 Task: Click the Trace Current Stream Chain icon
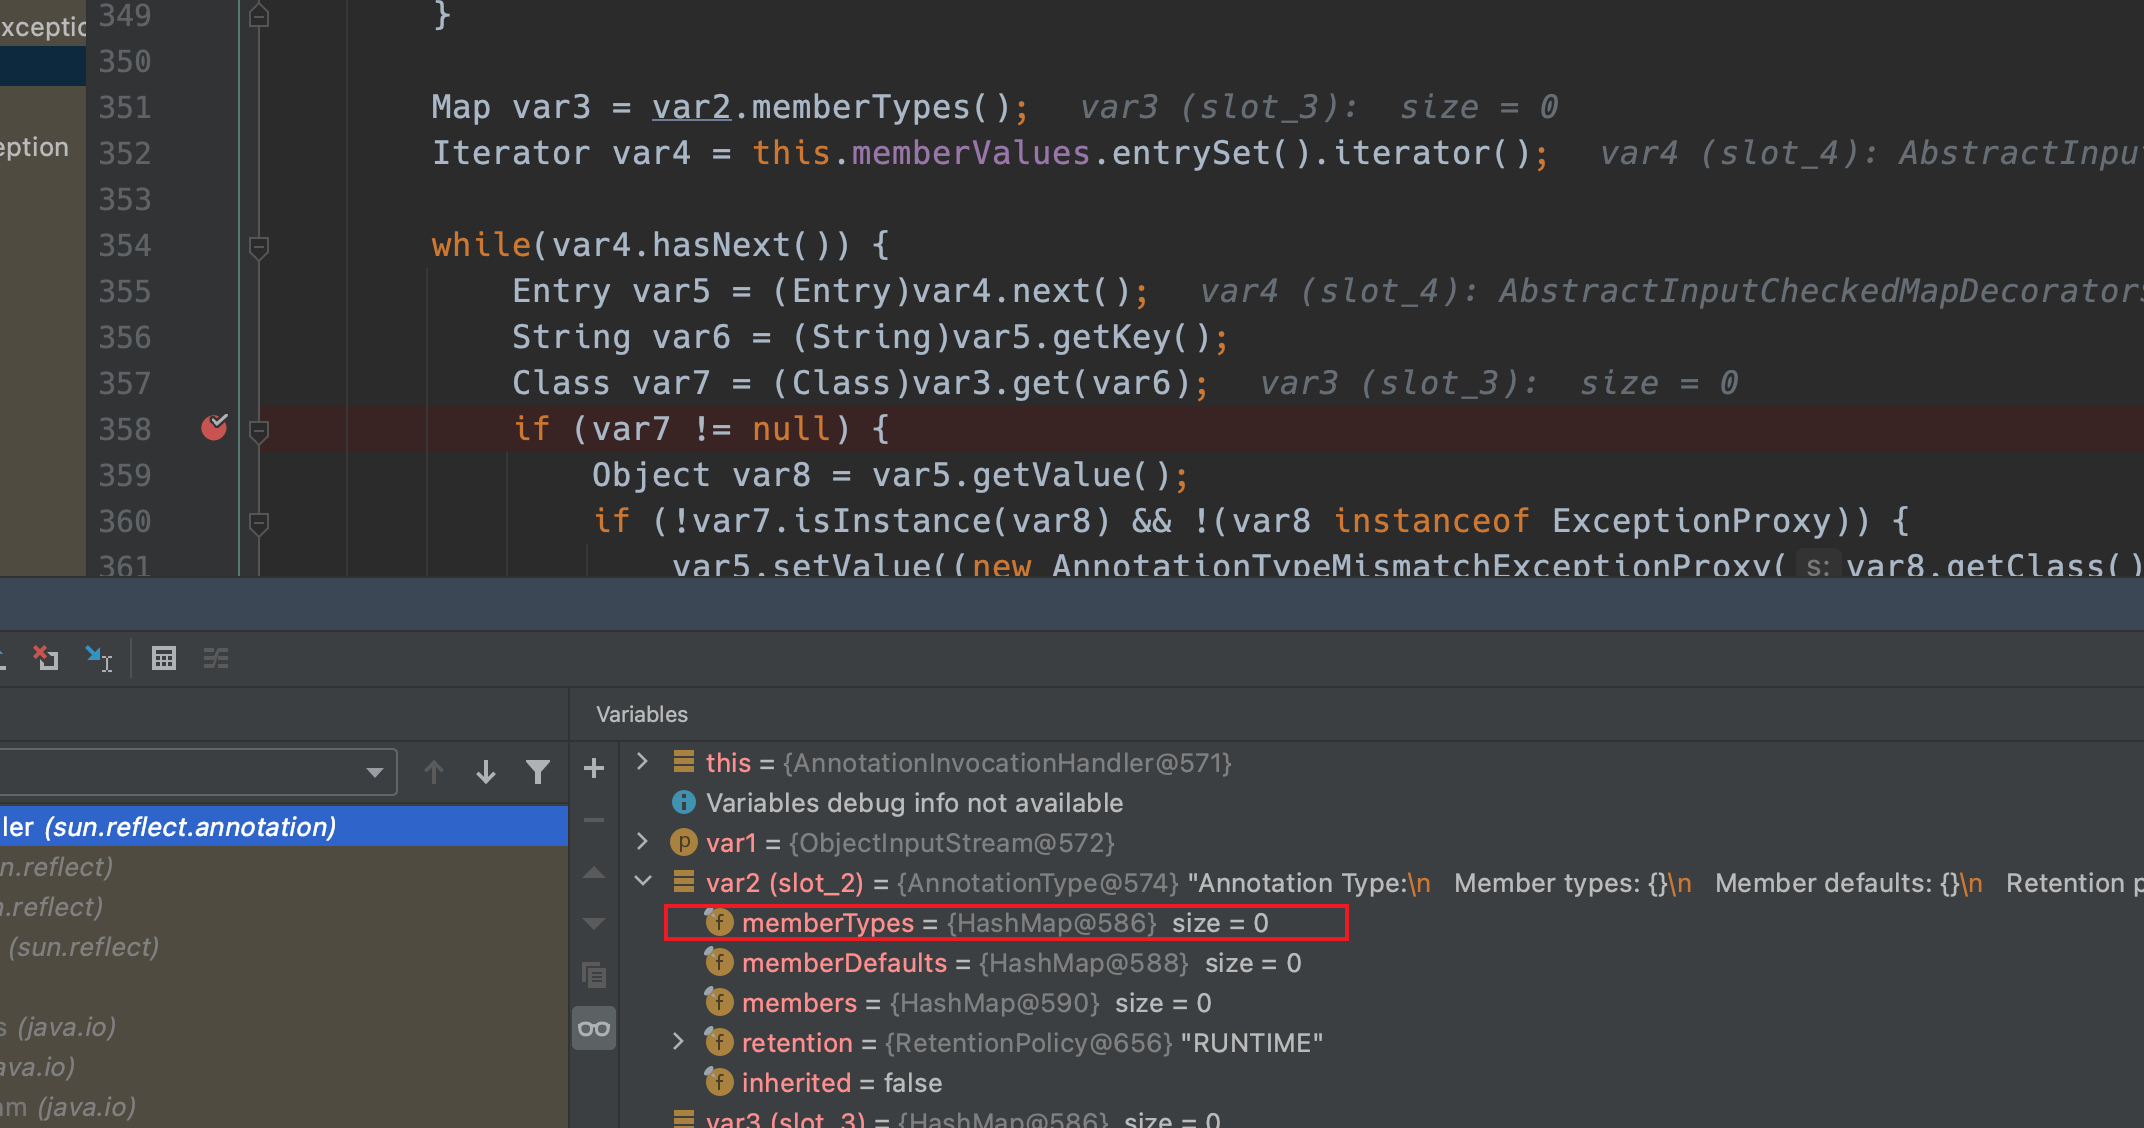(216, 658)
